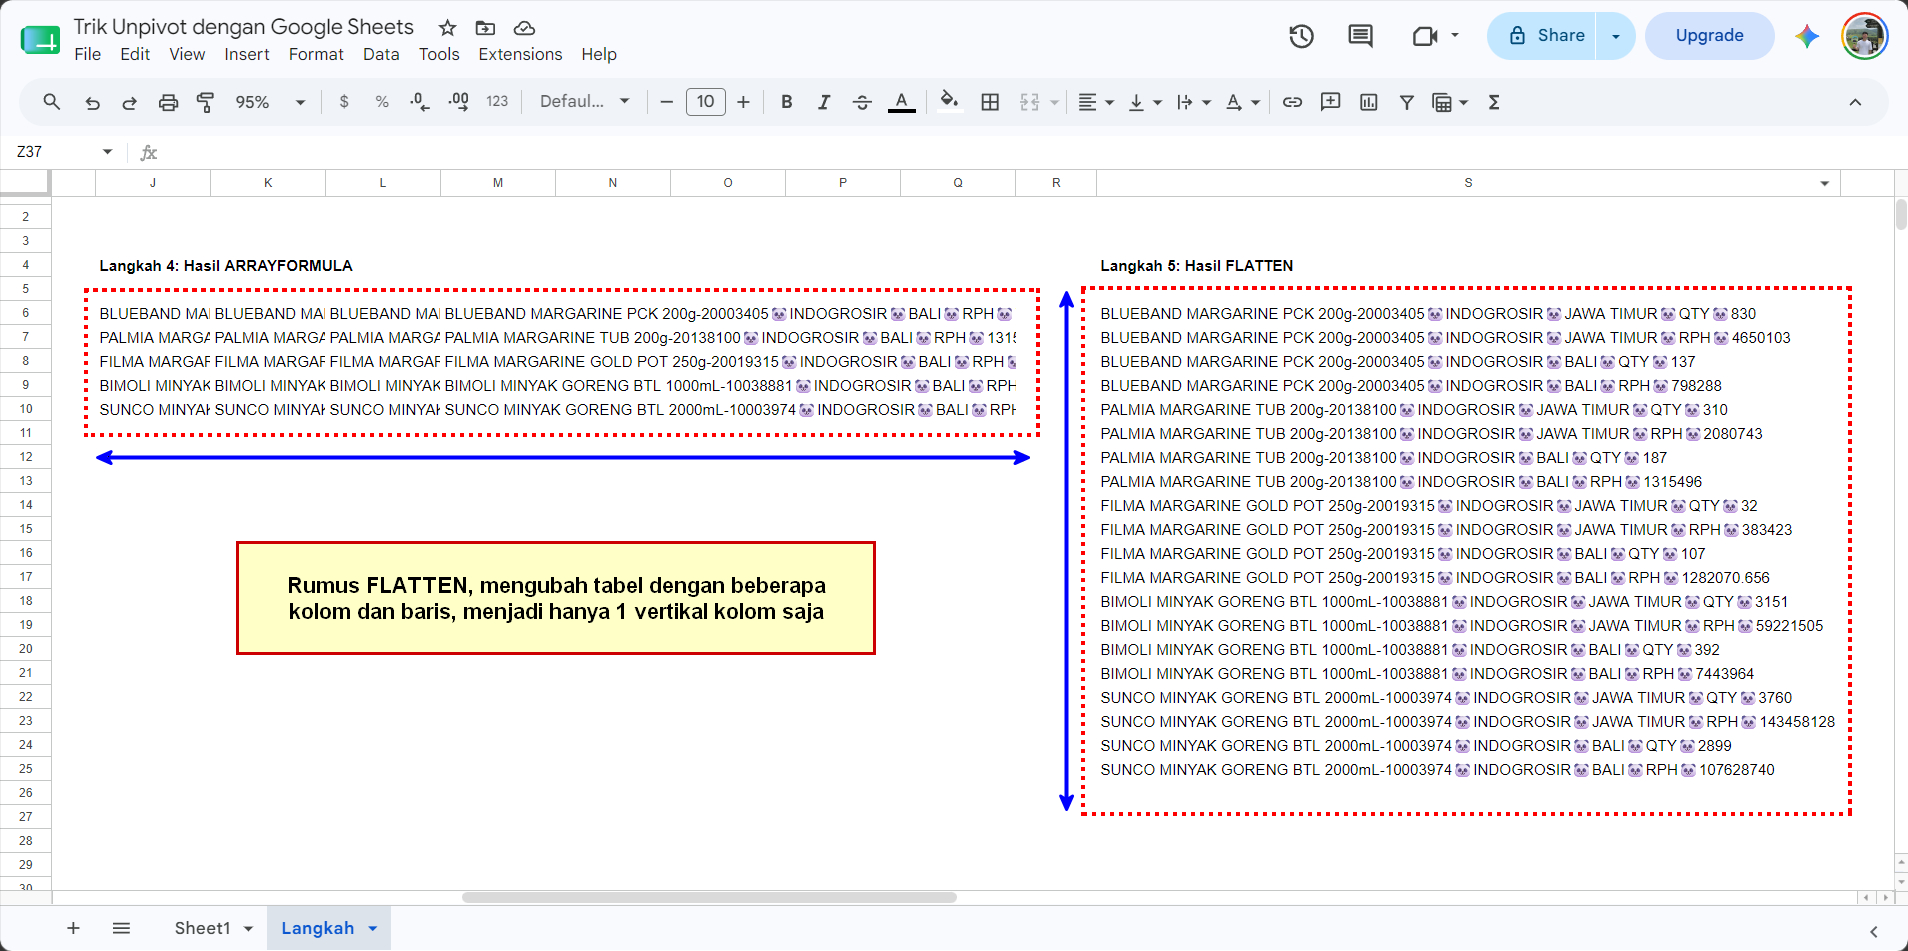1908x951 pixels.
Task: Redo the last action
Action: click(x=129, y=102)
